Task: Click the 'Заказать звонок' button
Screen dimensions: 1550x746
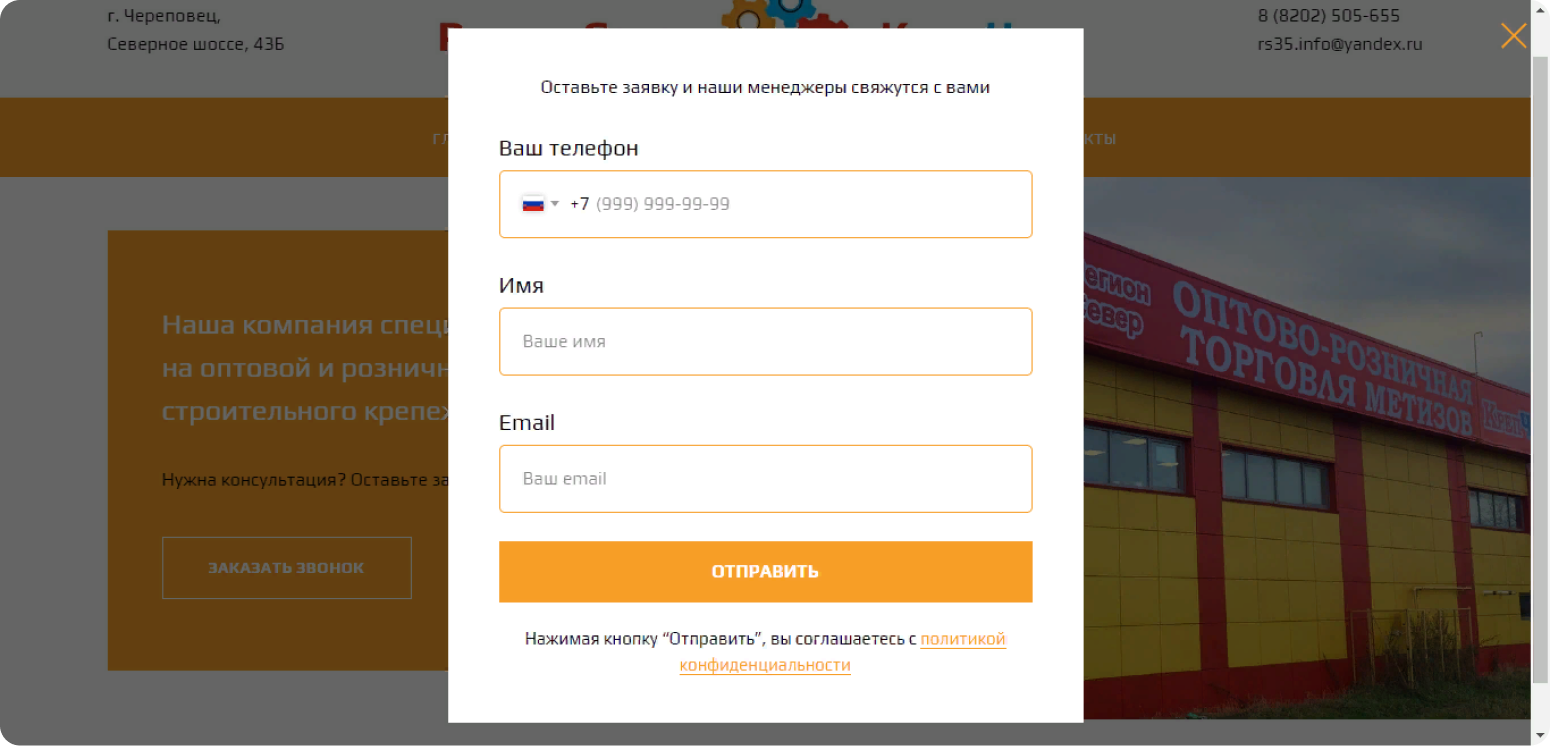Action: coord(286,568)
